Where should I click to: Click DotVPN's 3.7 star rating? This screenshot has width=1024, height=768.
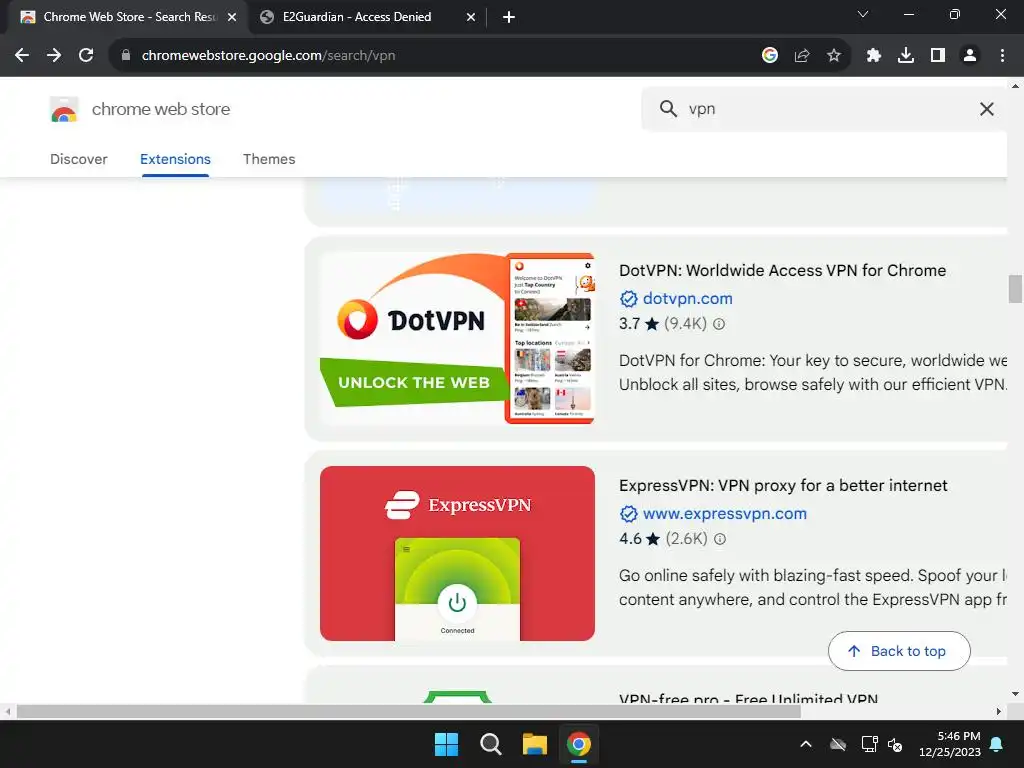[639, 324]
